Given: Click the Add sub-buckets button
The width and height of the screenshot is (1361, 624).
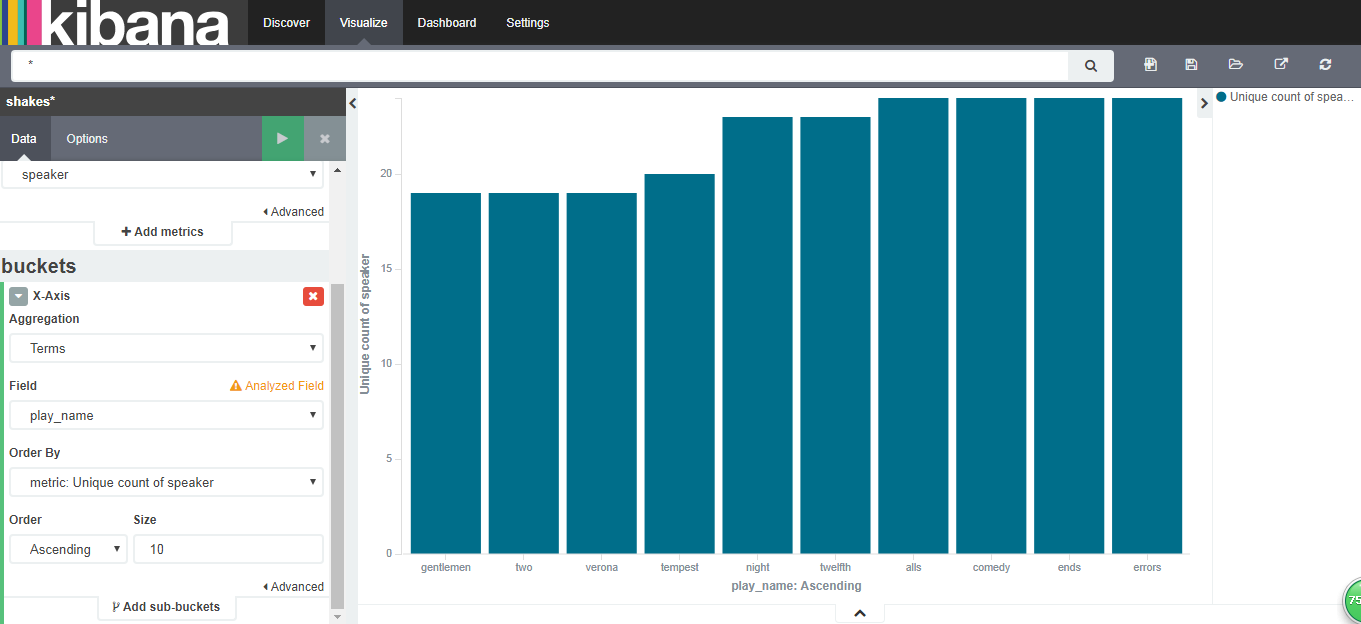Looking at the screenshot, I should pyautogui.click(x=167, y=607).
